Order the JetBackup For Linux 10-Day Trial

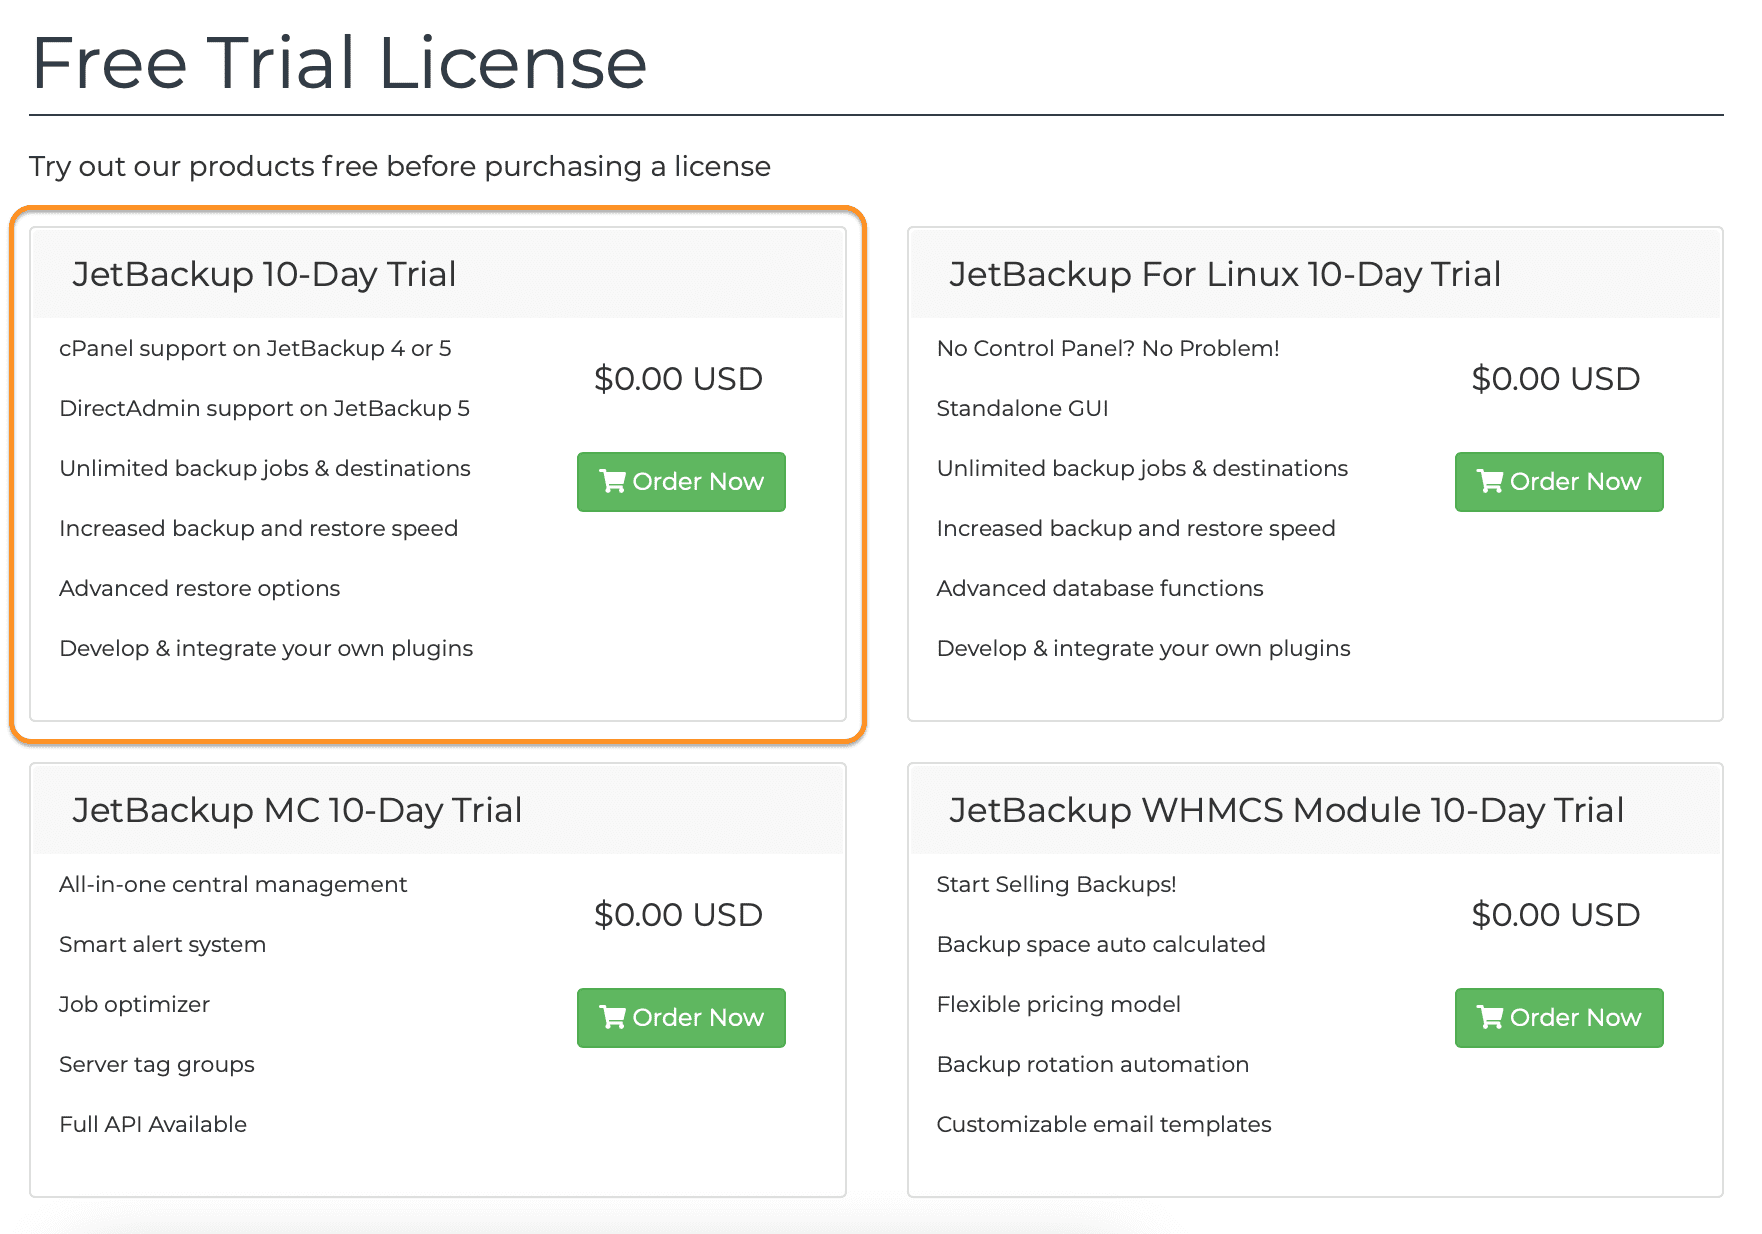coord(1558,481)
